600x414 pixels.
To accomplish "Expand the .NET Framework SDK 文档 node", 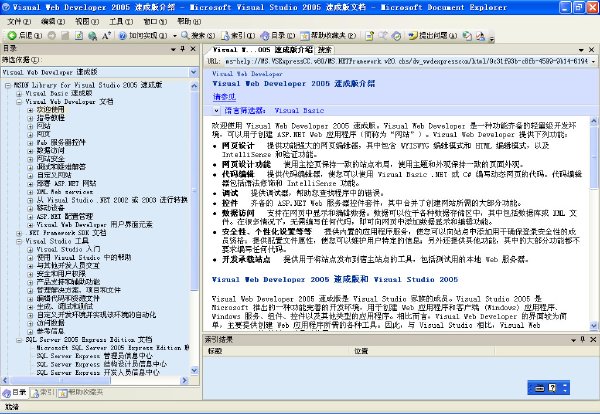I will pyautogui.click(x=19, y=233).
